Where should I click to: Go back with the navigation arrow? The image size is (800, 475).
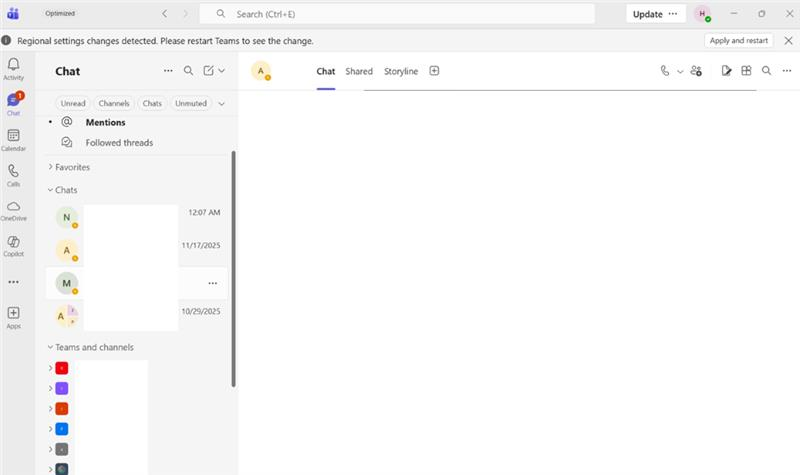click(164, 14)
